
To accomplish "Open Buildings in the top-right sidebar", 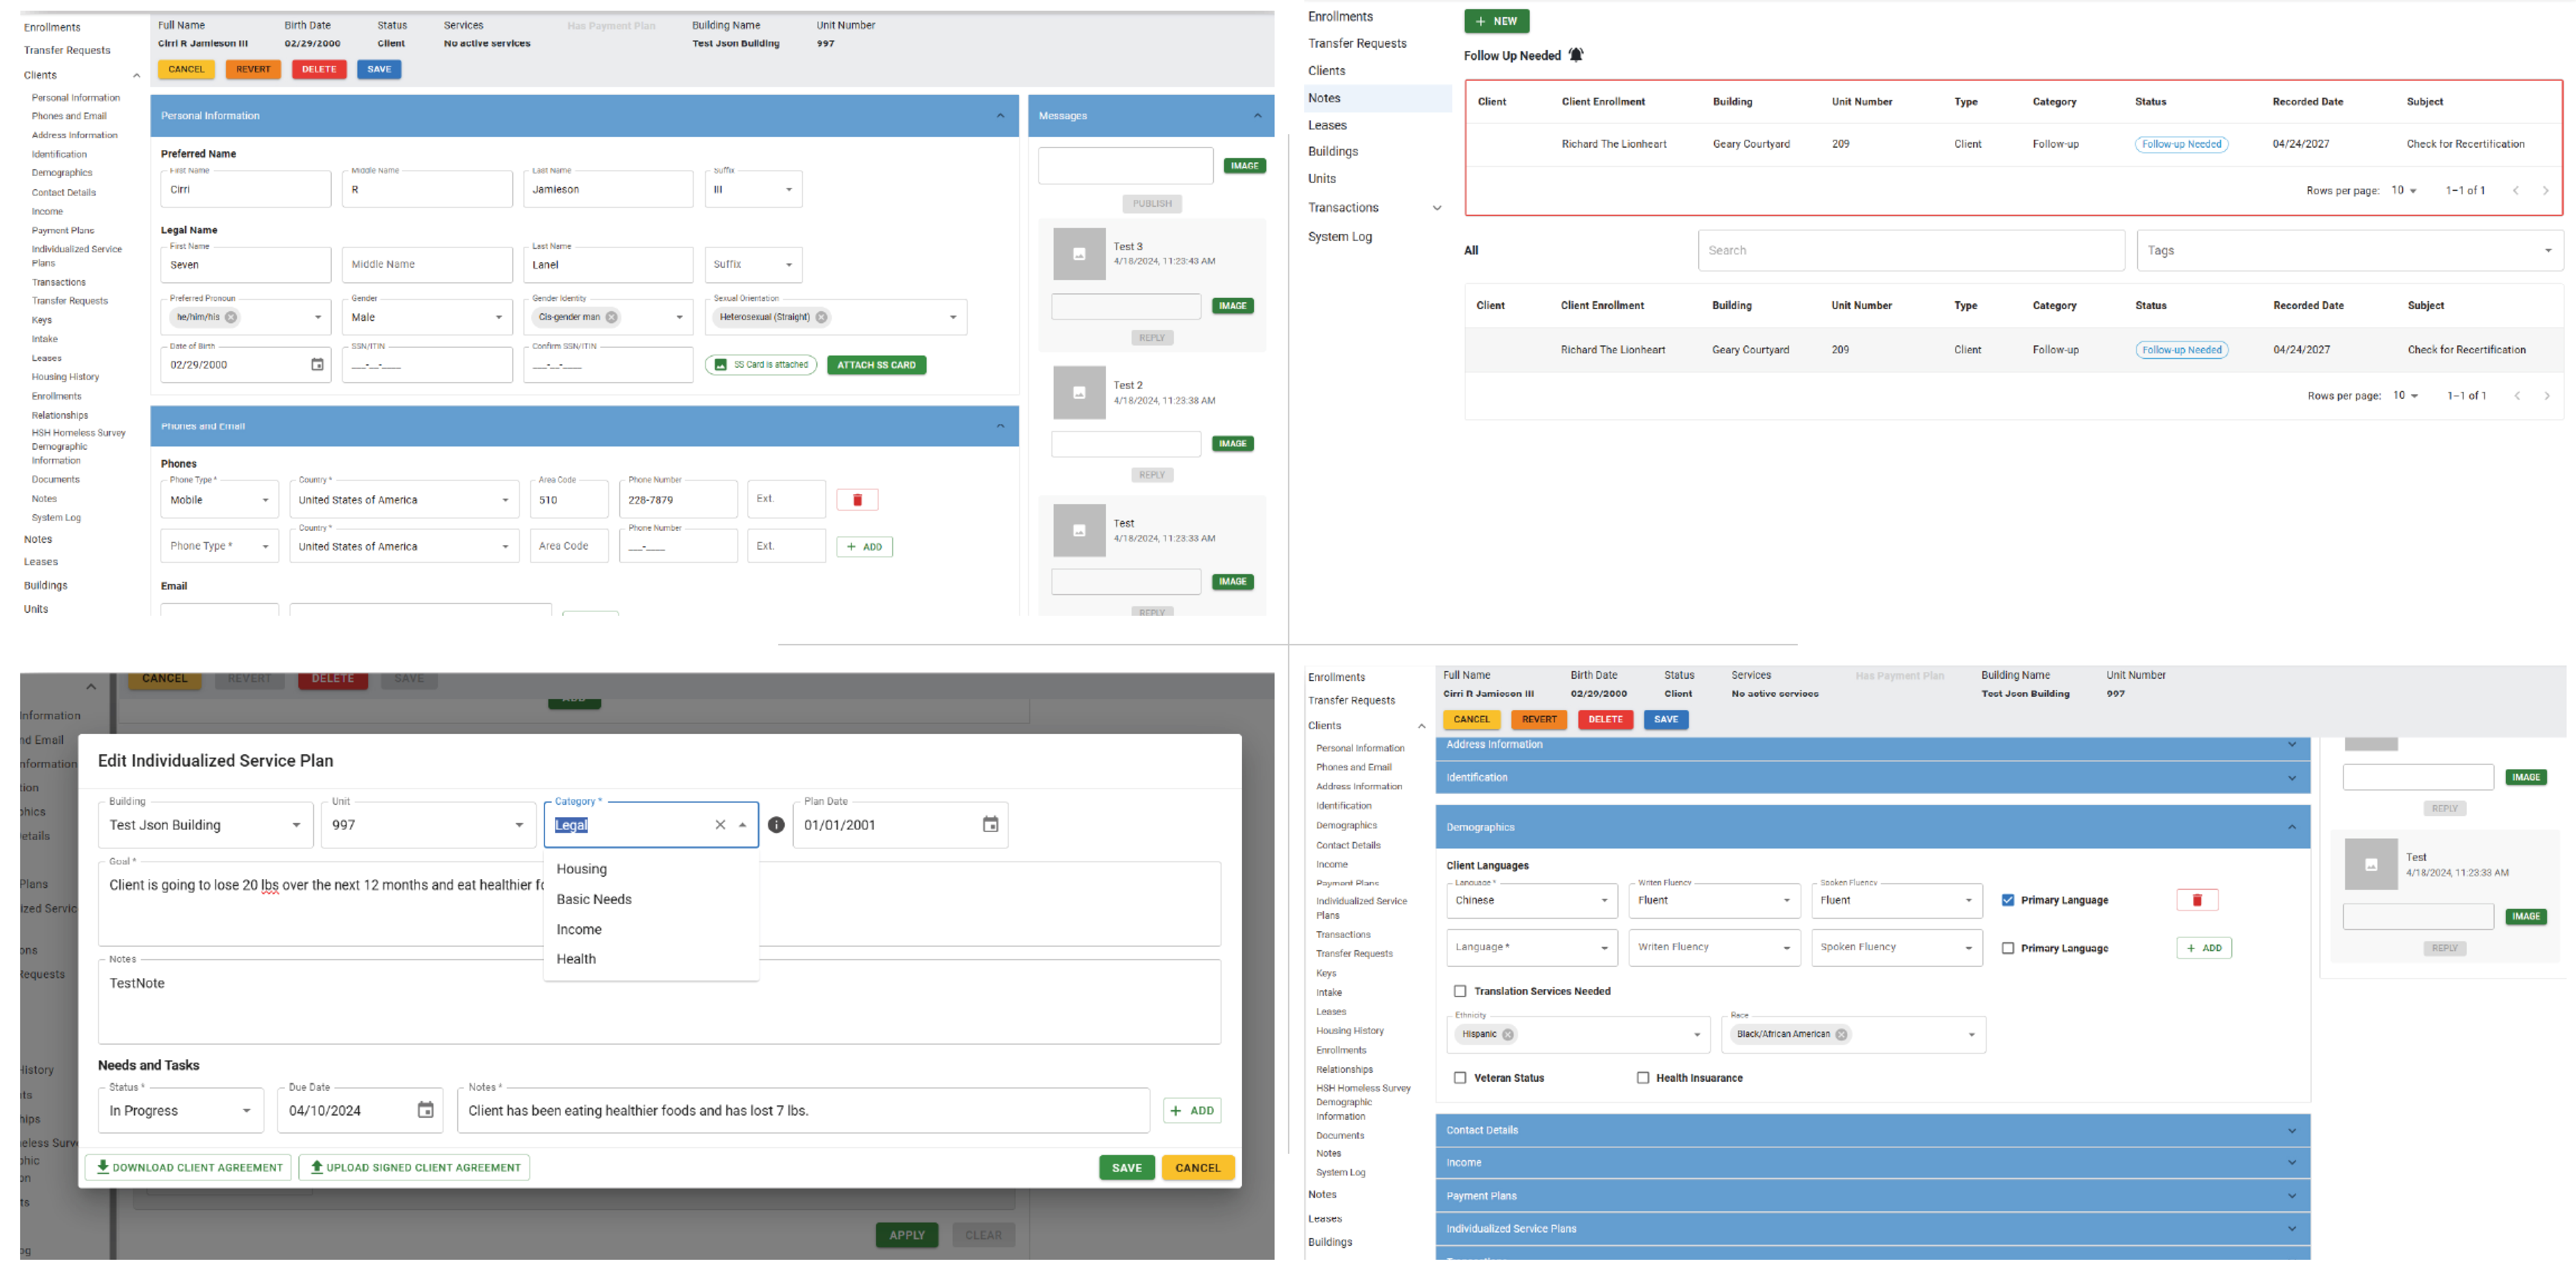I will (1333, 152).
